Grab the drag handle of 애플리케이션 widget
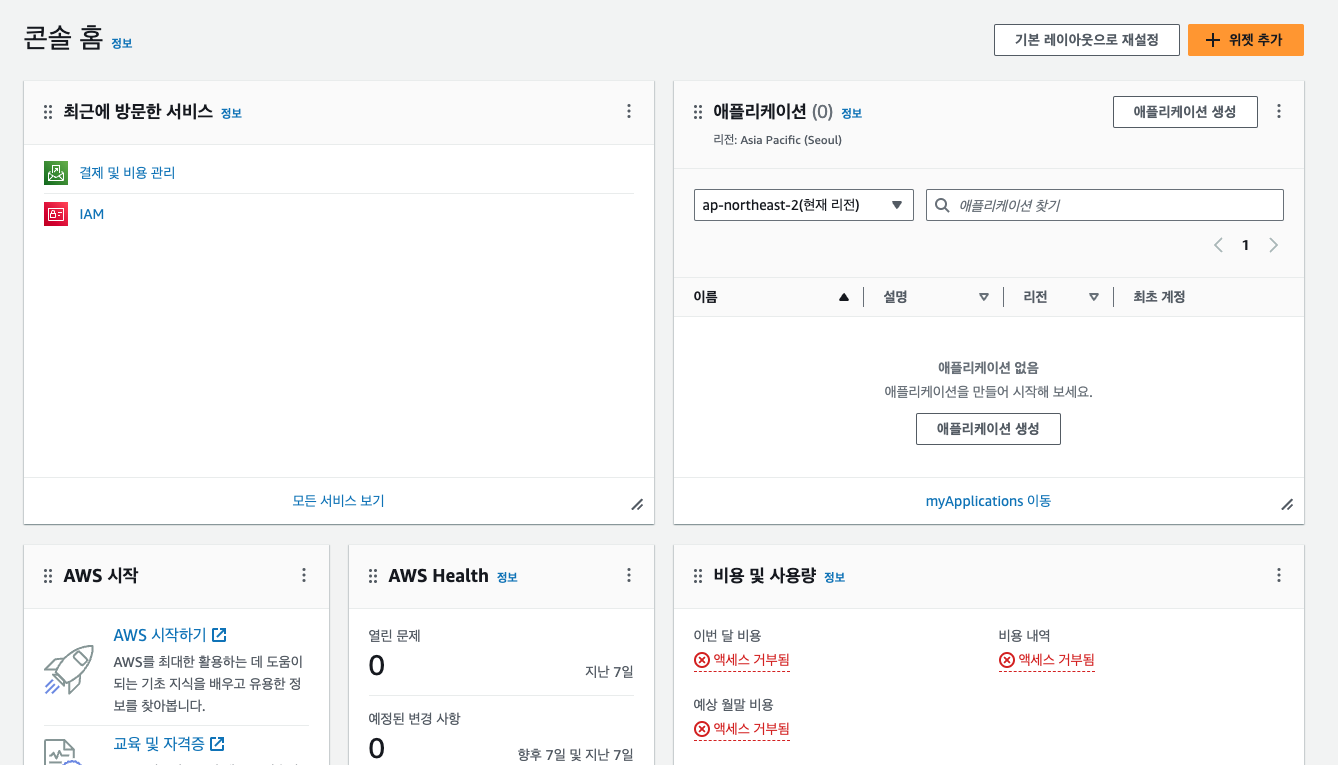The height and width of the screenshot is (765, 1338). (698, 112)
